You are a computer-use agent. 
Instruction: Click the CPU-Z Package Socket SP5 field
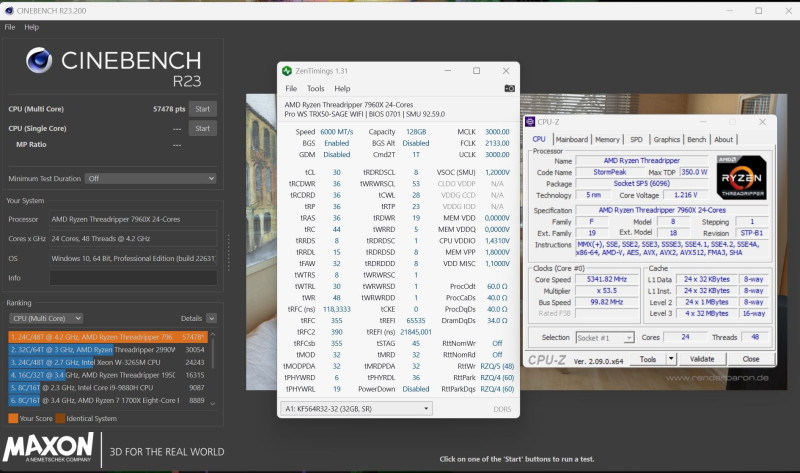(642, 184)
